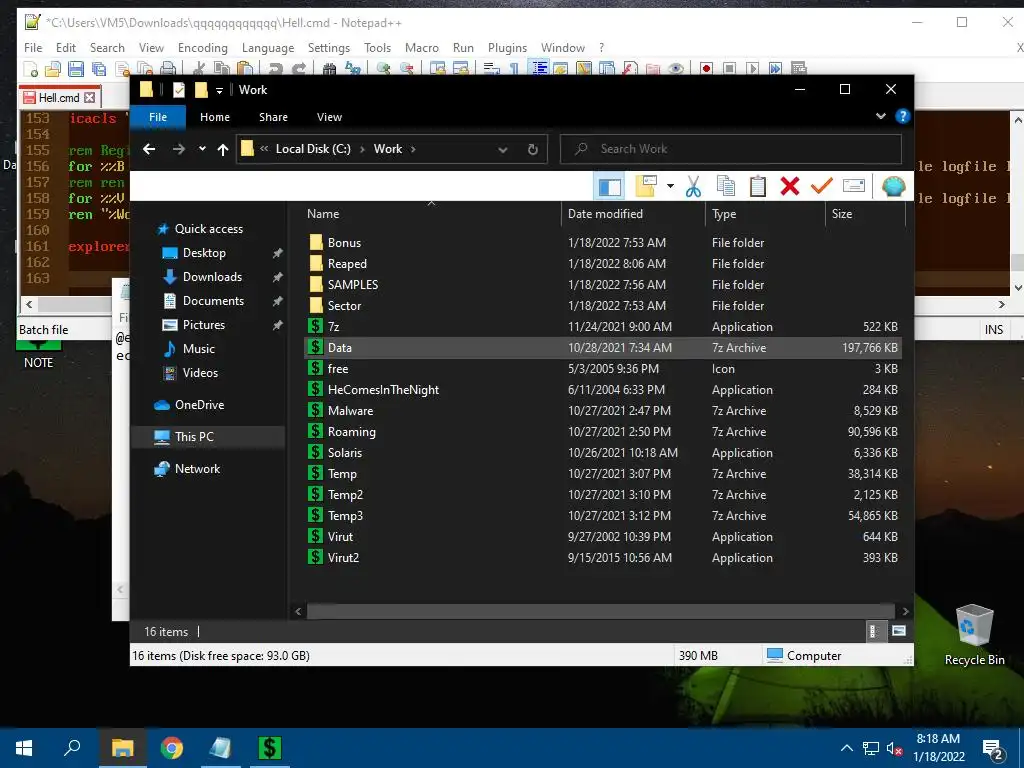The width and height of the screenshot is (1024, 768).
Task: Click the taskbar search magnifier
Action: click(72, 748)
